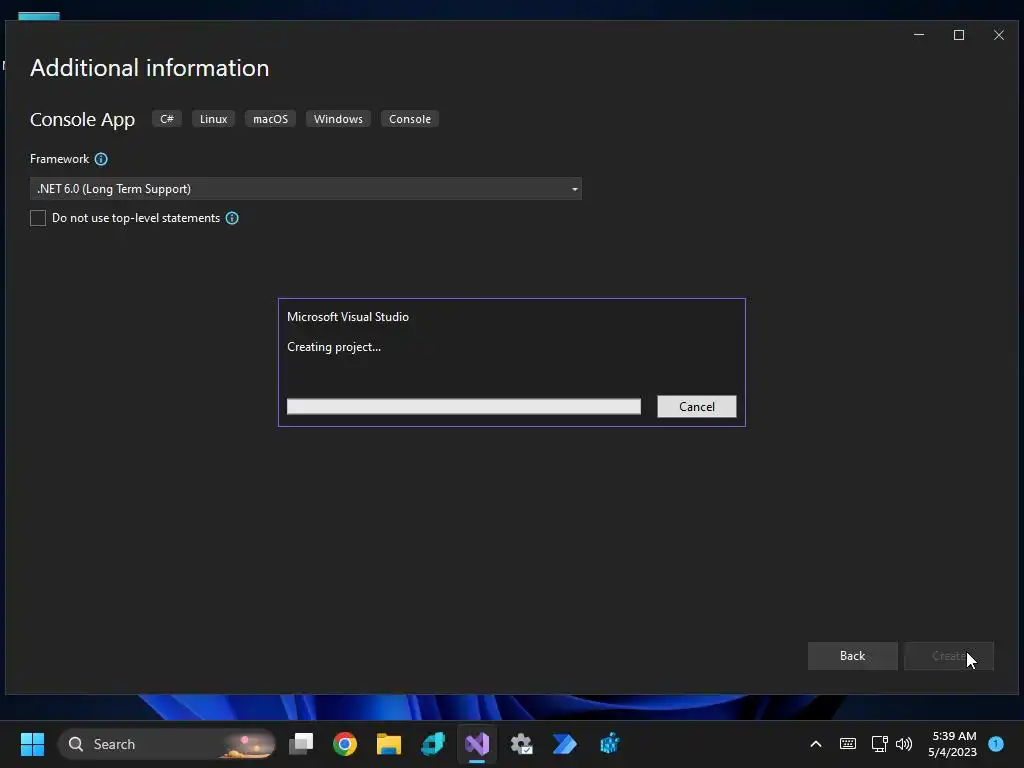Viewport: 1024px width, 768px height.
Task: Open the teal app next to File Explorer
Action: click(x=433, y=744)
